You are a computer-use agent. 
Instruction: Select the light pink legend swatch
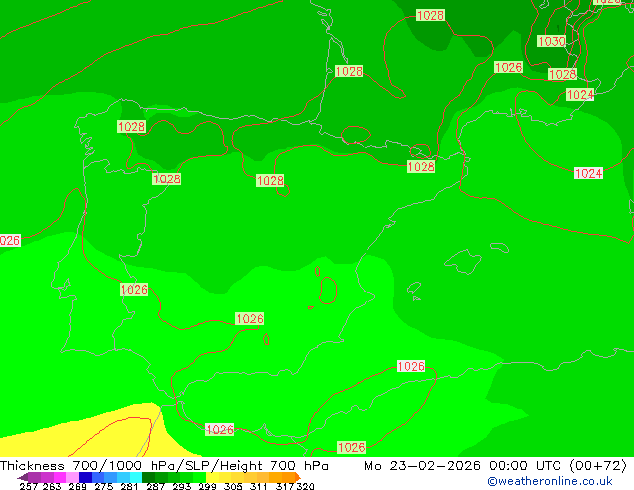[72, 477]
